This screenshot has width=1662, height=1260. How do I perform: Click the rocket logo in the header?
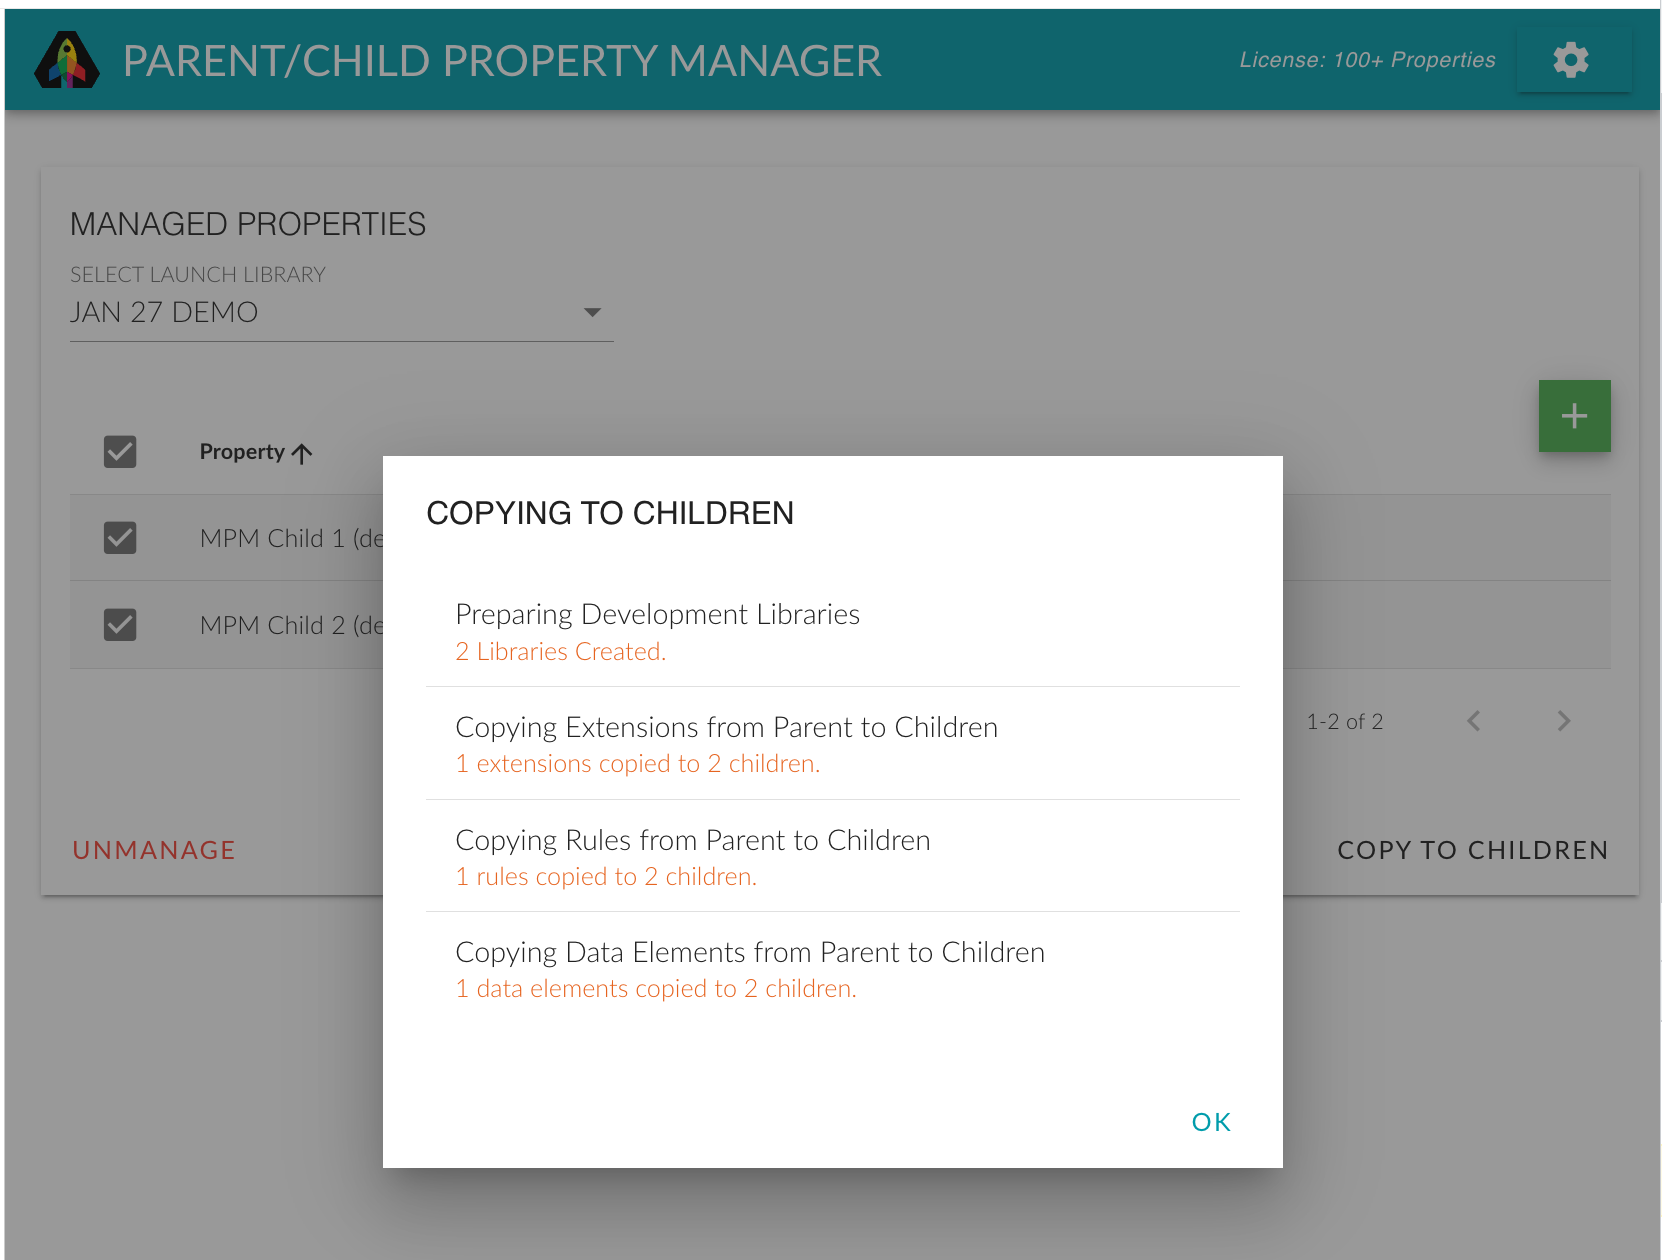pyautogui.click(x=67, y=60)
